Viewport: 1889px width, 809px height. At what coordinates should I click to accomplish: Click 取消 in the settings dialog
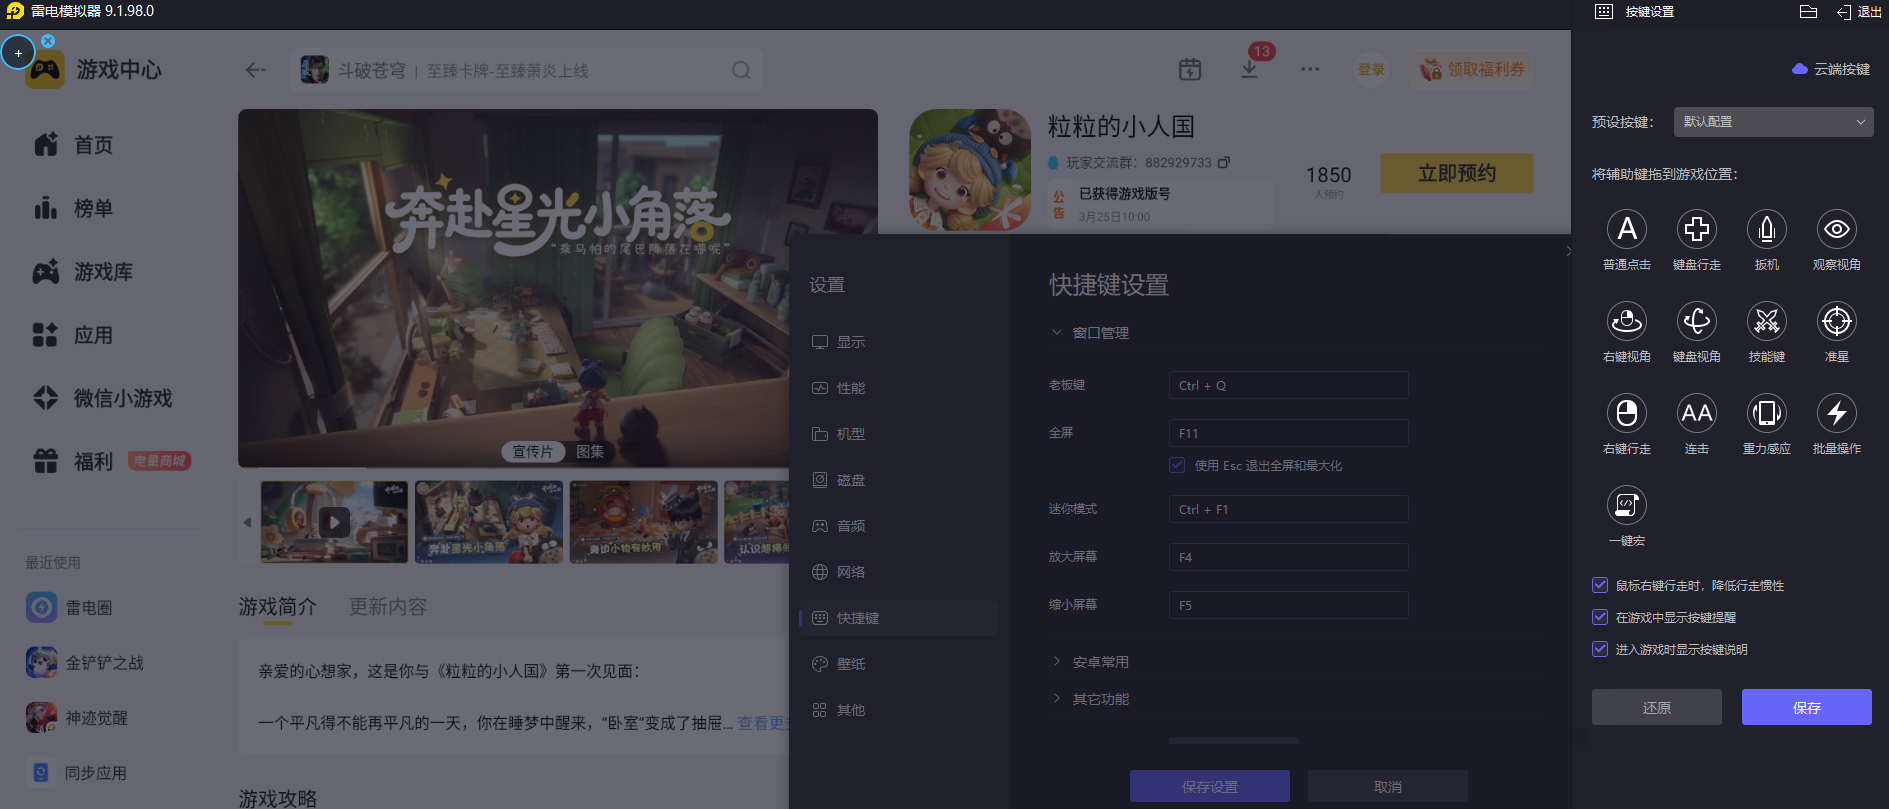pyautogui.click(x=1388, y=786)
